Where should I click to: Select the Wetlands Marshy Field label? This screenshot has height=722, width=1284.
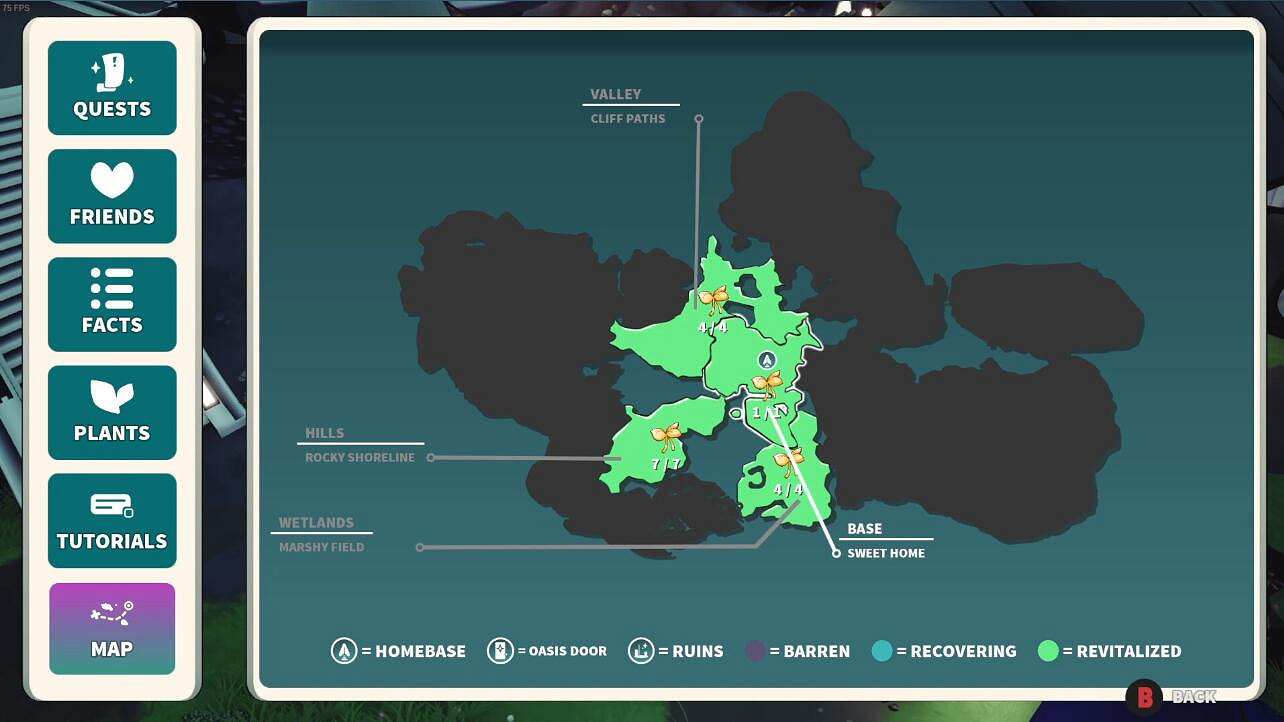click(321, 535)
